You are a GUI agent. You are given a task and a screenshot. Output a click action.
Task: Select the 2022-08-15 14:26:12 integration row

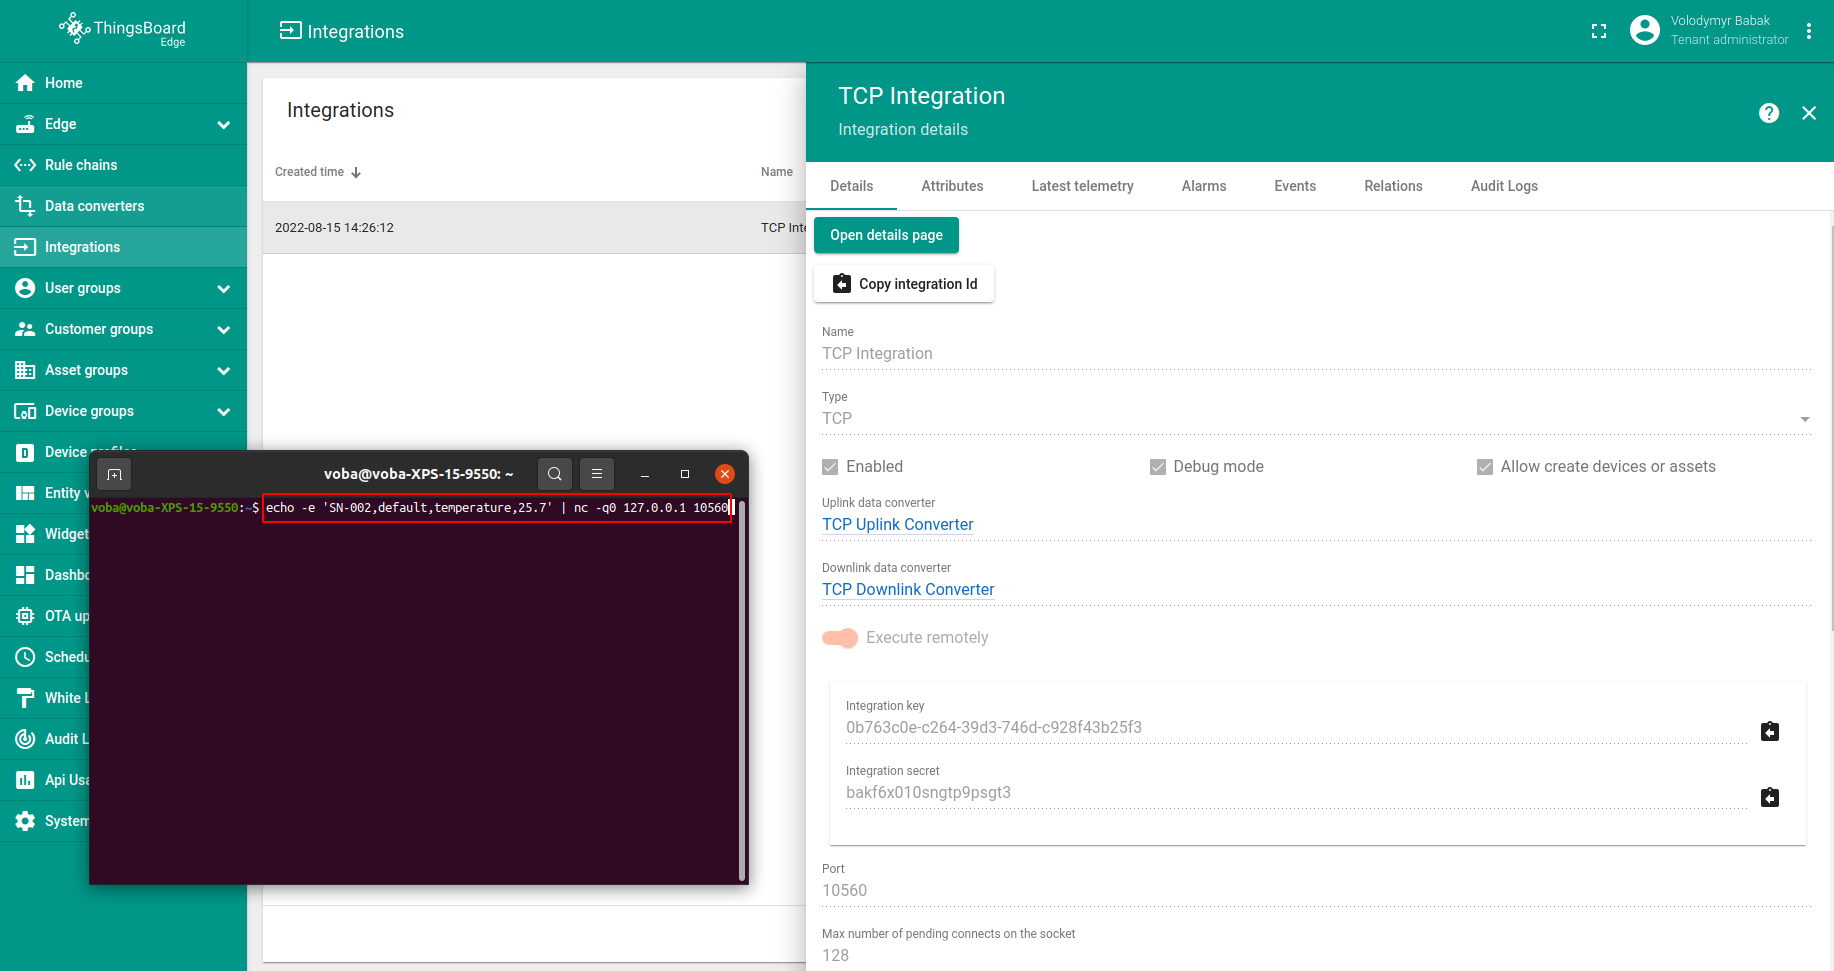coord(534,228)
